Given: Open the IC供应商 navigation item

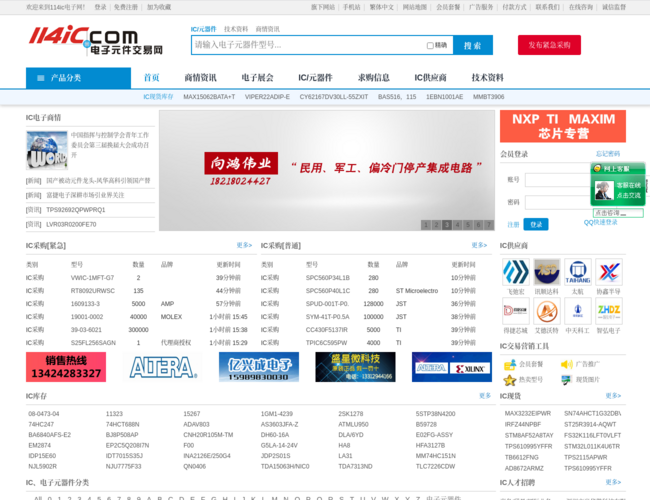Looking at the screenshot, I should (x=430, y=78).
